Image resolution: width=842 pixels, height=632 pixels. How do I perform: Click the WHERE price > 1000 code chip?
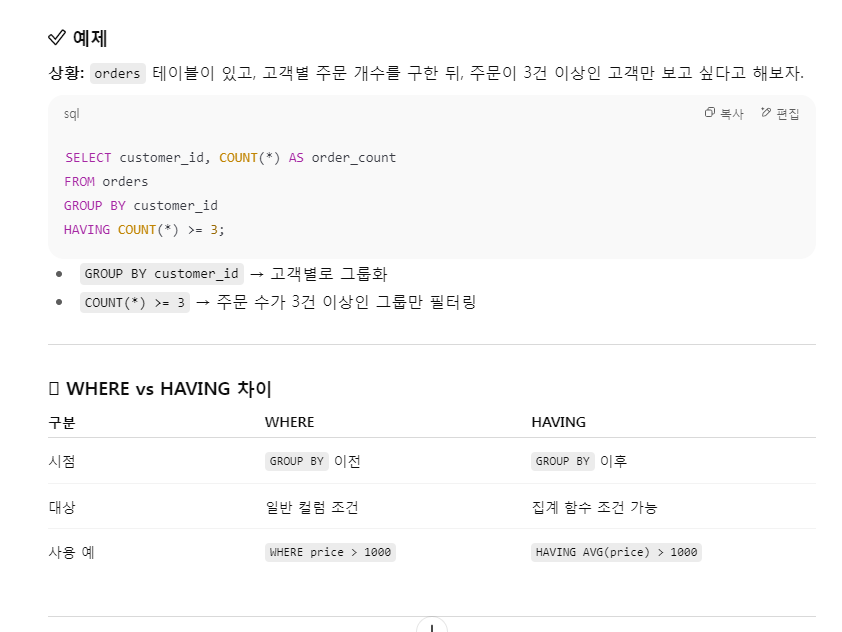330,552
